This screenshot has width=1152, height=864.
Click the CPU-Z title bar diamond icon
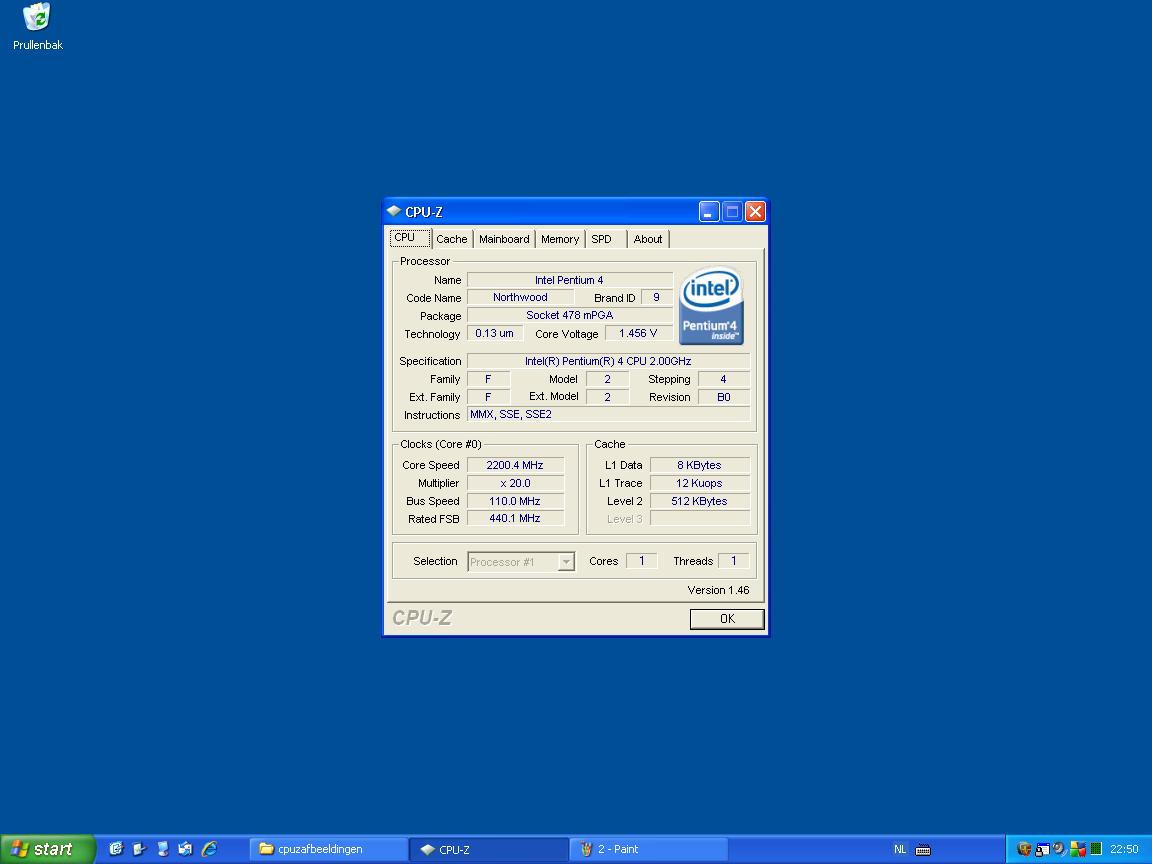(x=394, y=212)
